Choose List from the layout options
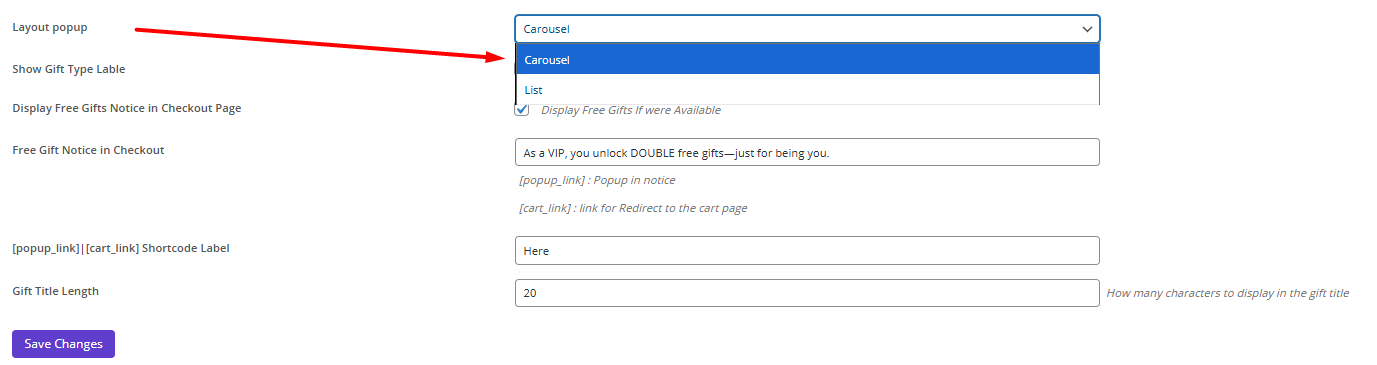 point(807,90)
